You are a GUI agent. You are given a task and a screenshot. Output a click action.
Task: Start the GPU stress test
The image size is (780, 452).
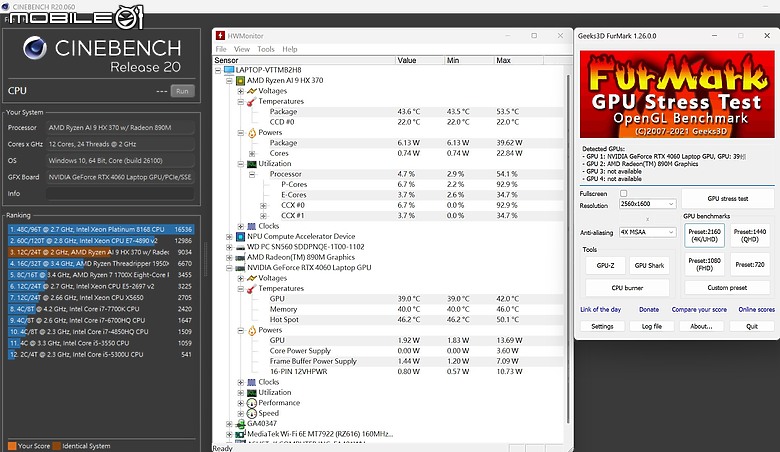pos(728,198)
